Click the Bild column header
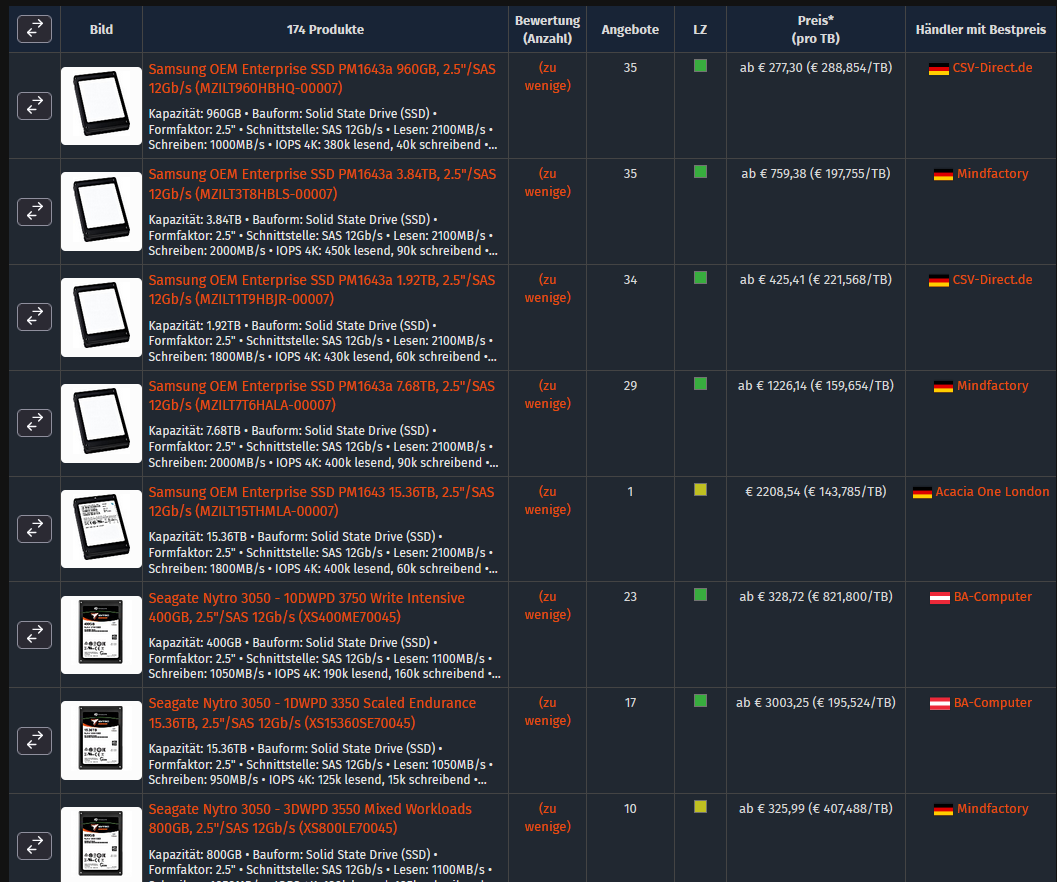This screenshot has width=1057, height=882. [101, 29]
